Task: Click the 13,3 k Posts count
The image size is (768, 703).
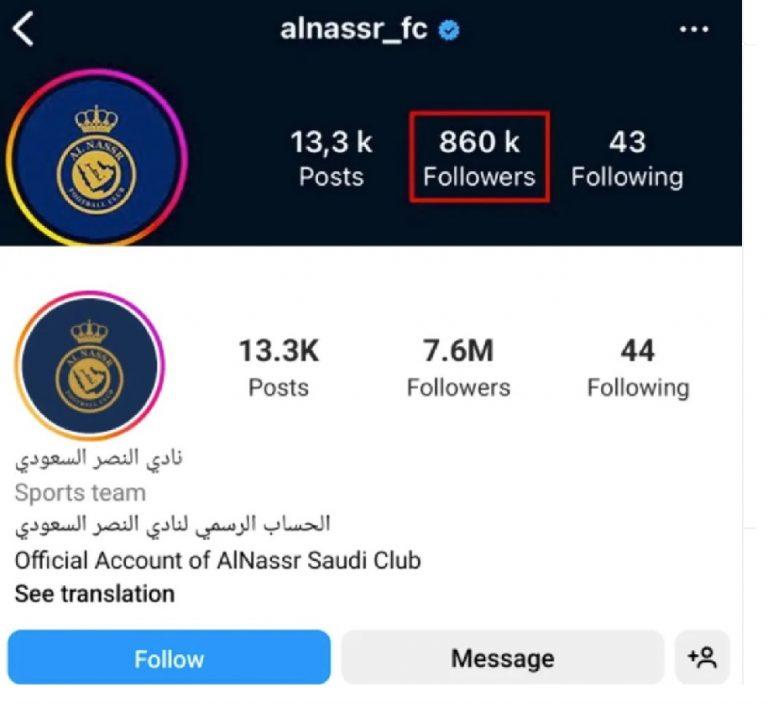Action: click(x=332, y=158)
